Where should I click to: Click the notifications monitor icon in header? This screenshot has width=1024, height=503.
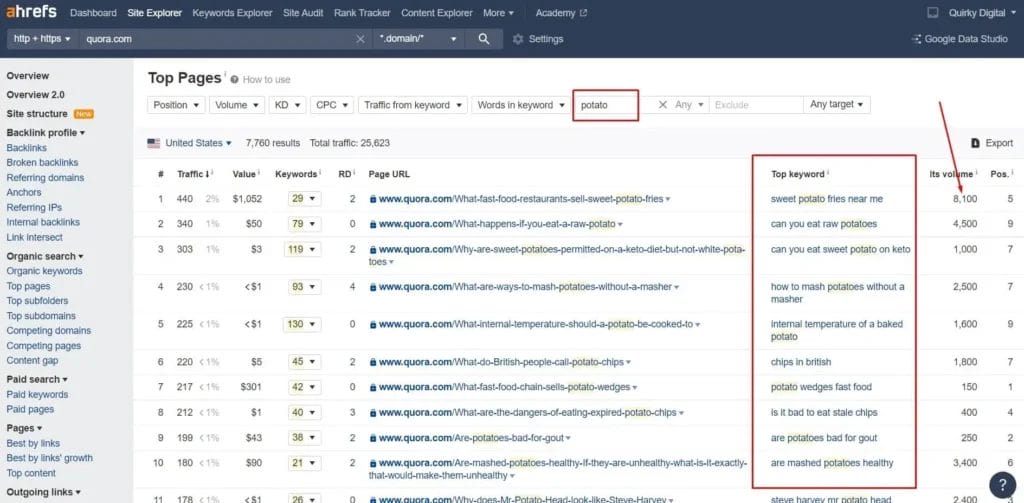click(x=933, y=12)
